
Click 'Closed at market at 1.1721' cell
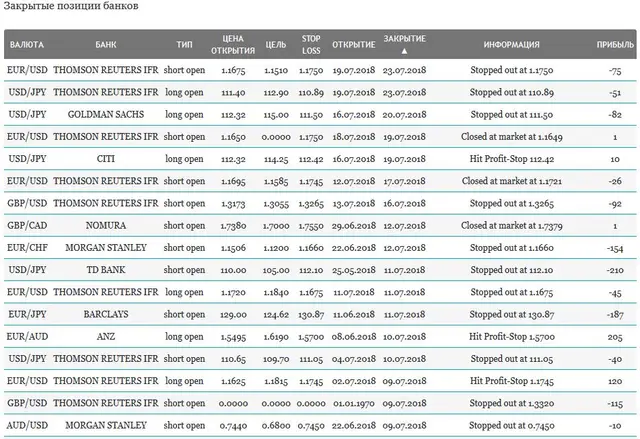pos(511,181)
